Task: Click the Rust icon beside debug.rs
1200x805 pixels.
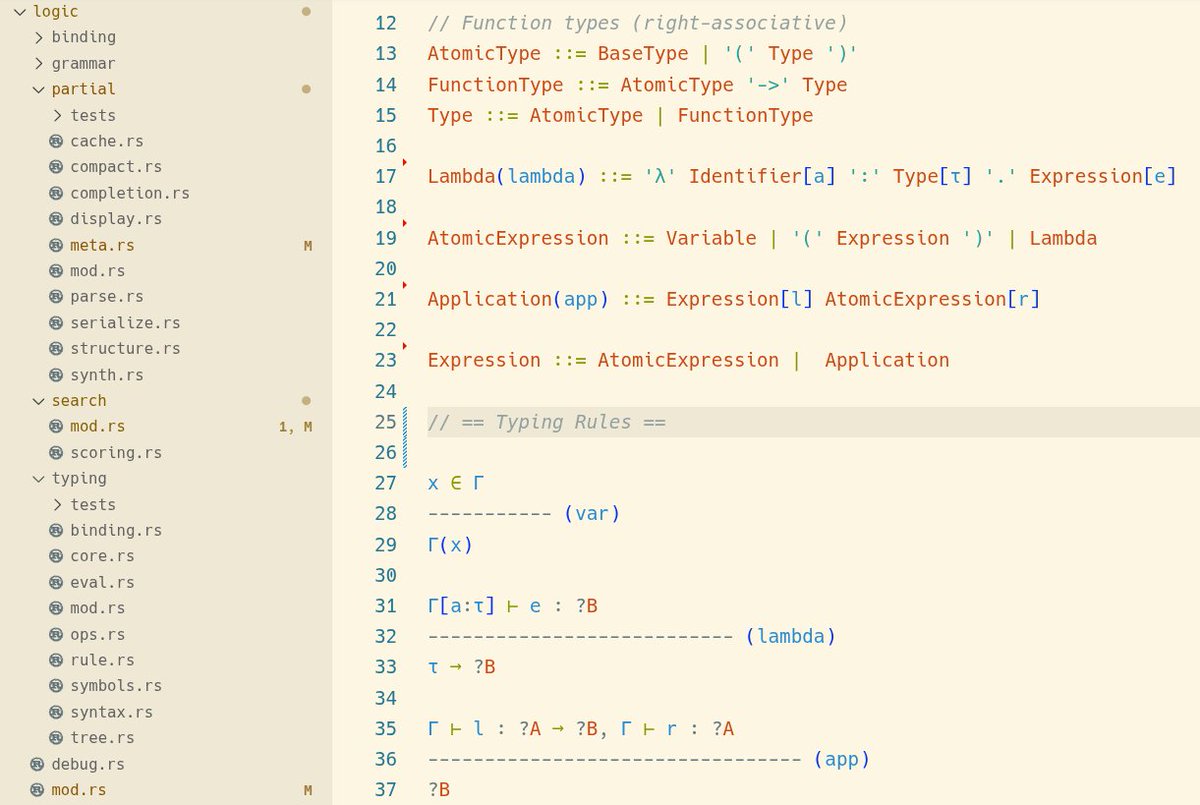Action: (x=37, y=765)
